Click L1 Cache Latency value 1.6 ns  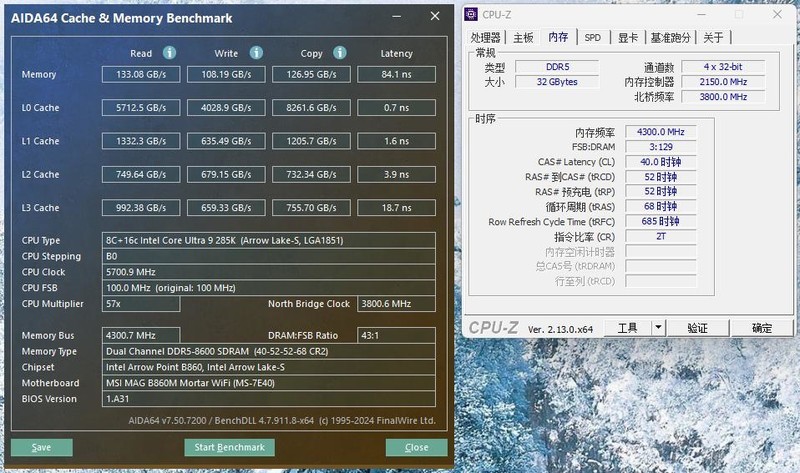click(396, 141)
